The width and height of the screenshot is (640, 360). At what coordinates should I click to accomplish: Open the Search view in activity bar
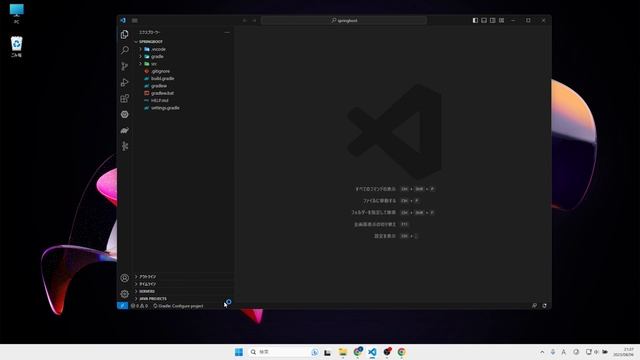[124, 50]
